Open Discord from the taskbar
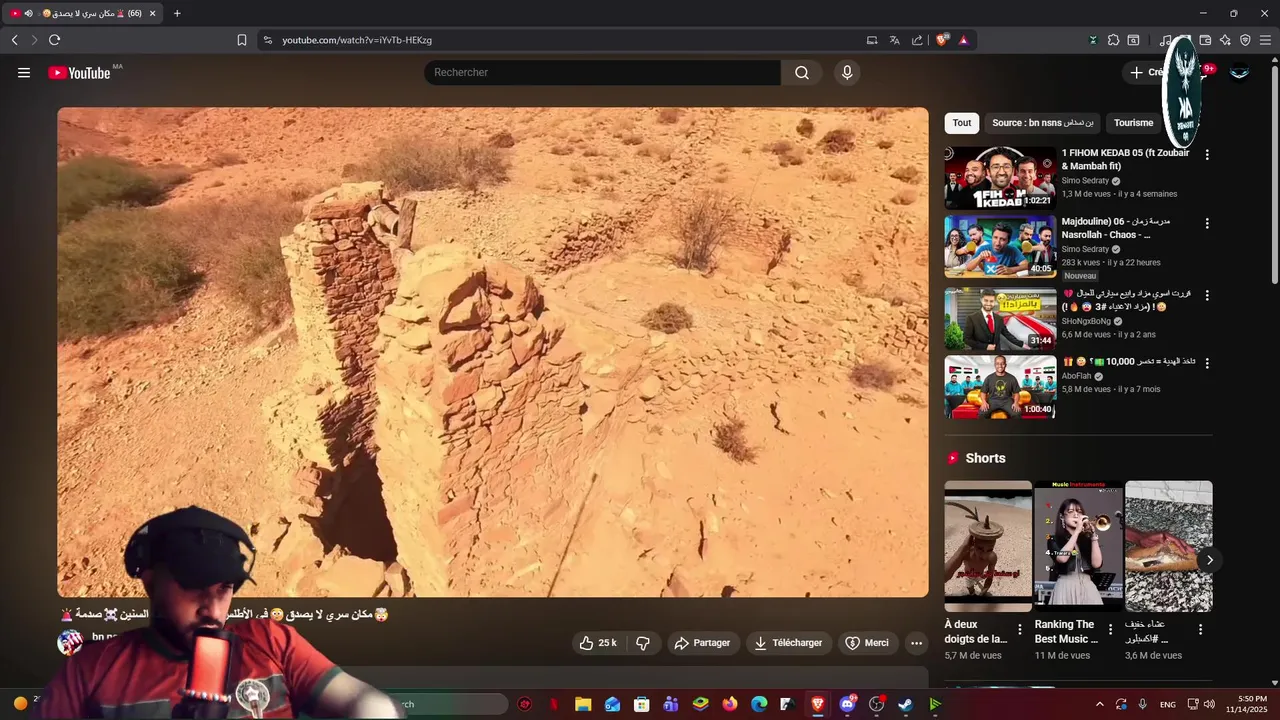The image size is (1280, 720). (848, 704)
